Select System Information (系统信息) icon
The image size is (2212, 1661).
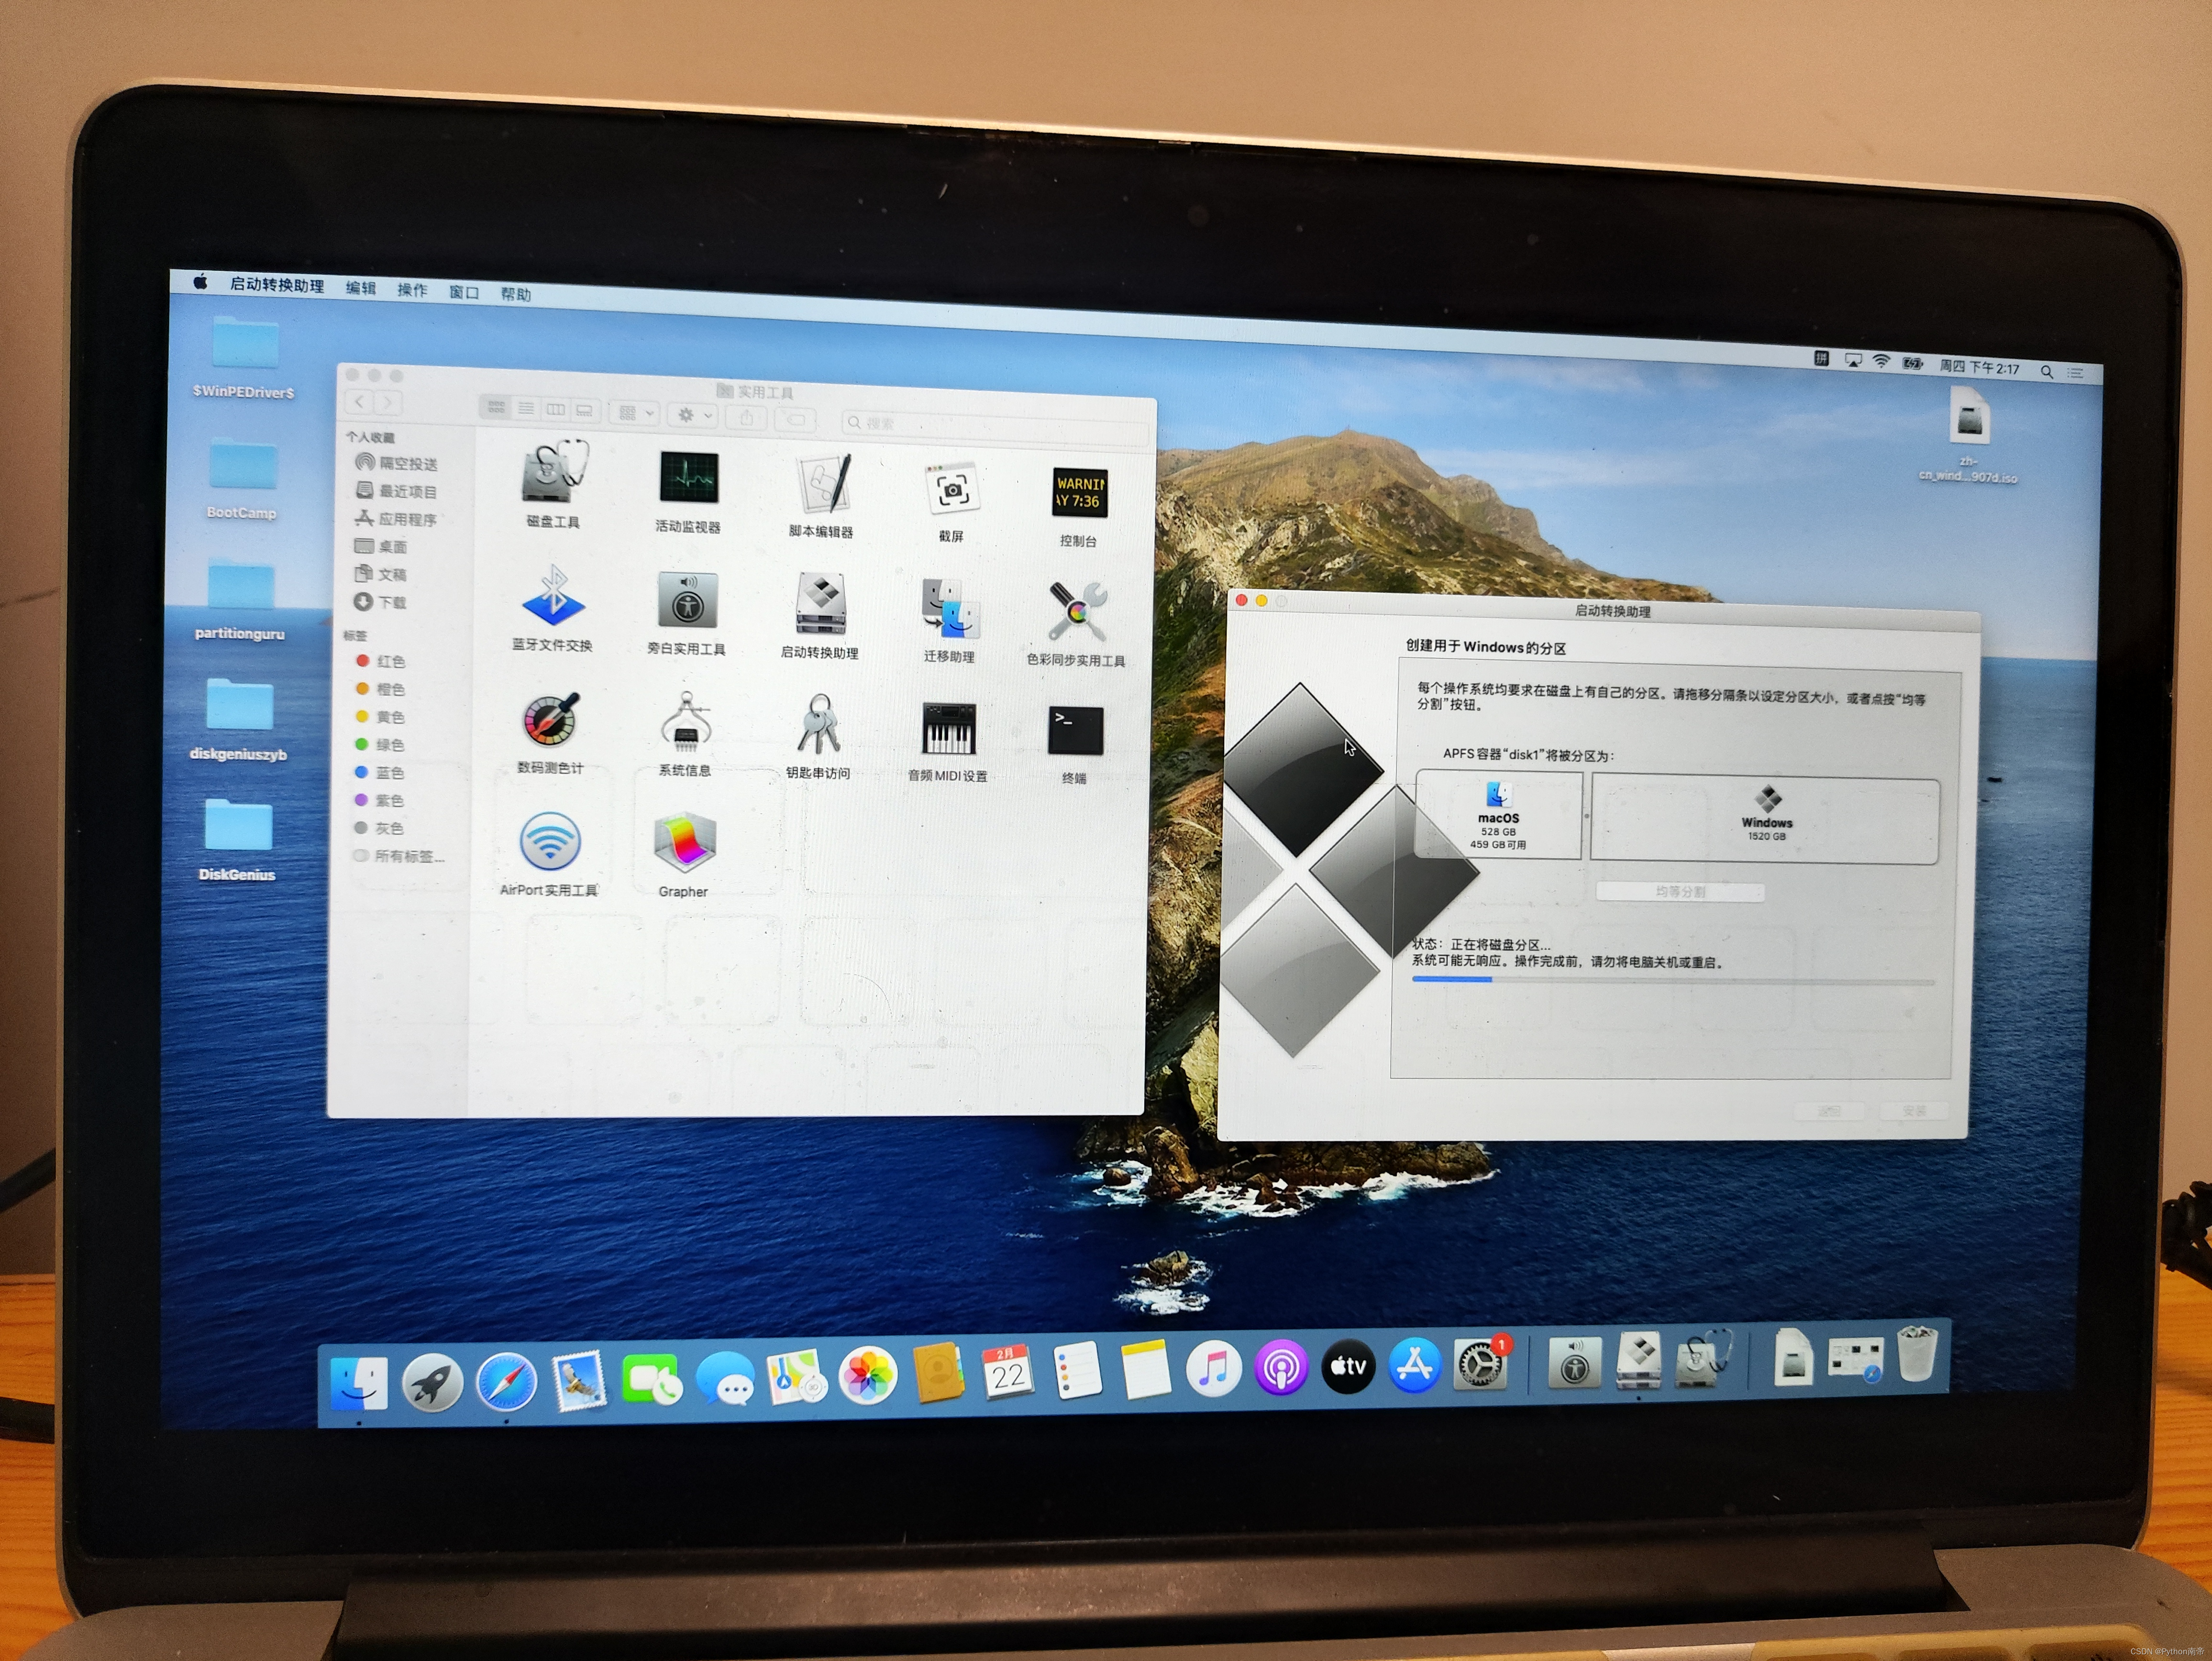click(x=685, y=722)
